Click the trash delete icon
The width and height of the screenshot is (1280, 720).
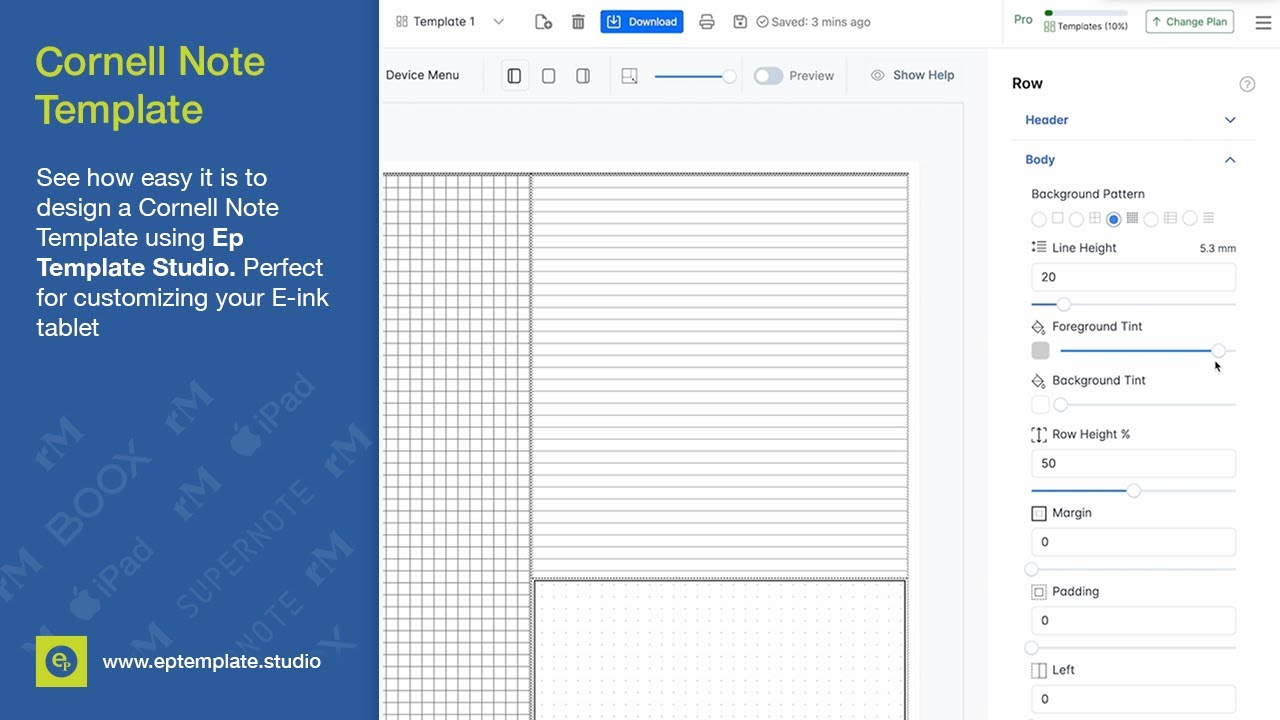pyautogui.click(x=578, y=22)
